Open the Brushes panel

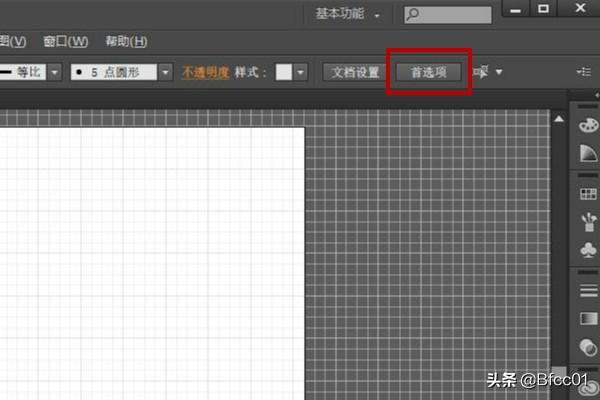coord(588,221)
